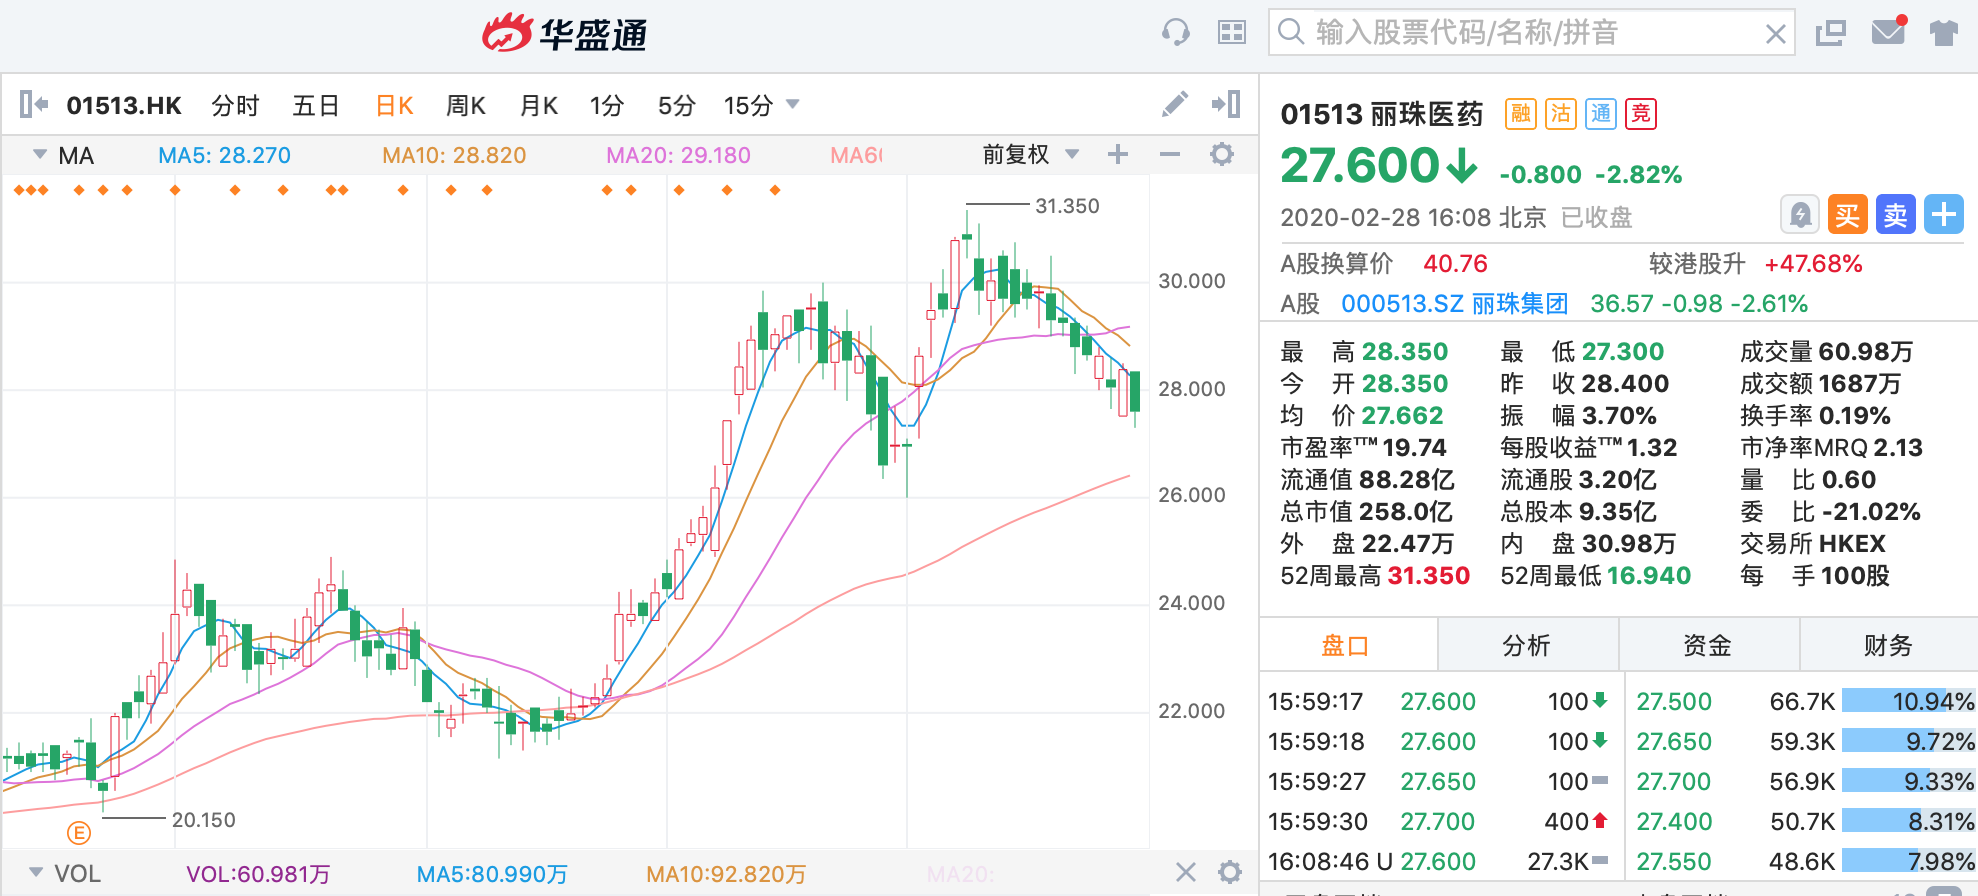Toggle the MA indicator triangle

[40, 155]
